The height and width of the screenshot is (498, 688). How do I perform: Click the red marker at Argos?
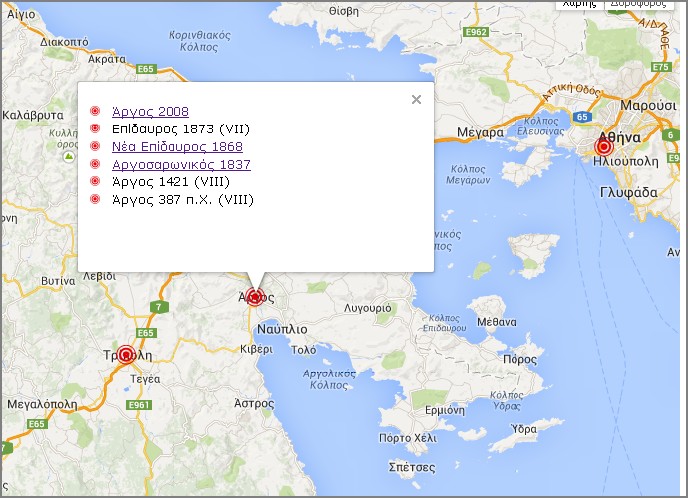[255, 296]
